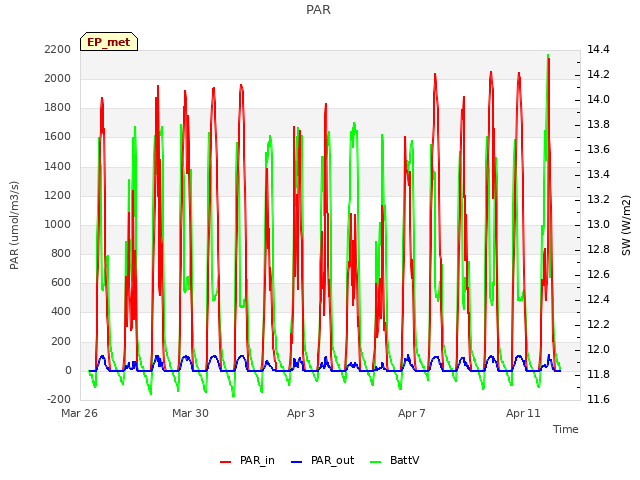Click the red PAR_in legend swatch
Screen dimensions: 640x480
coord(226,462)
